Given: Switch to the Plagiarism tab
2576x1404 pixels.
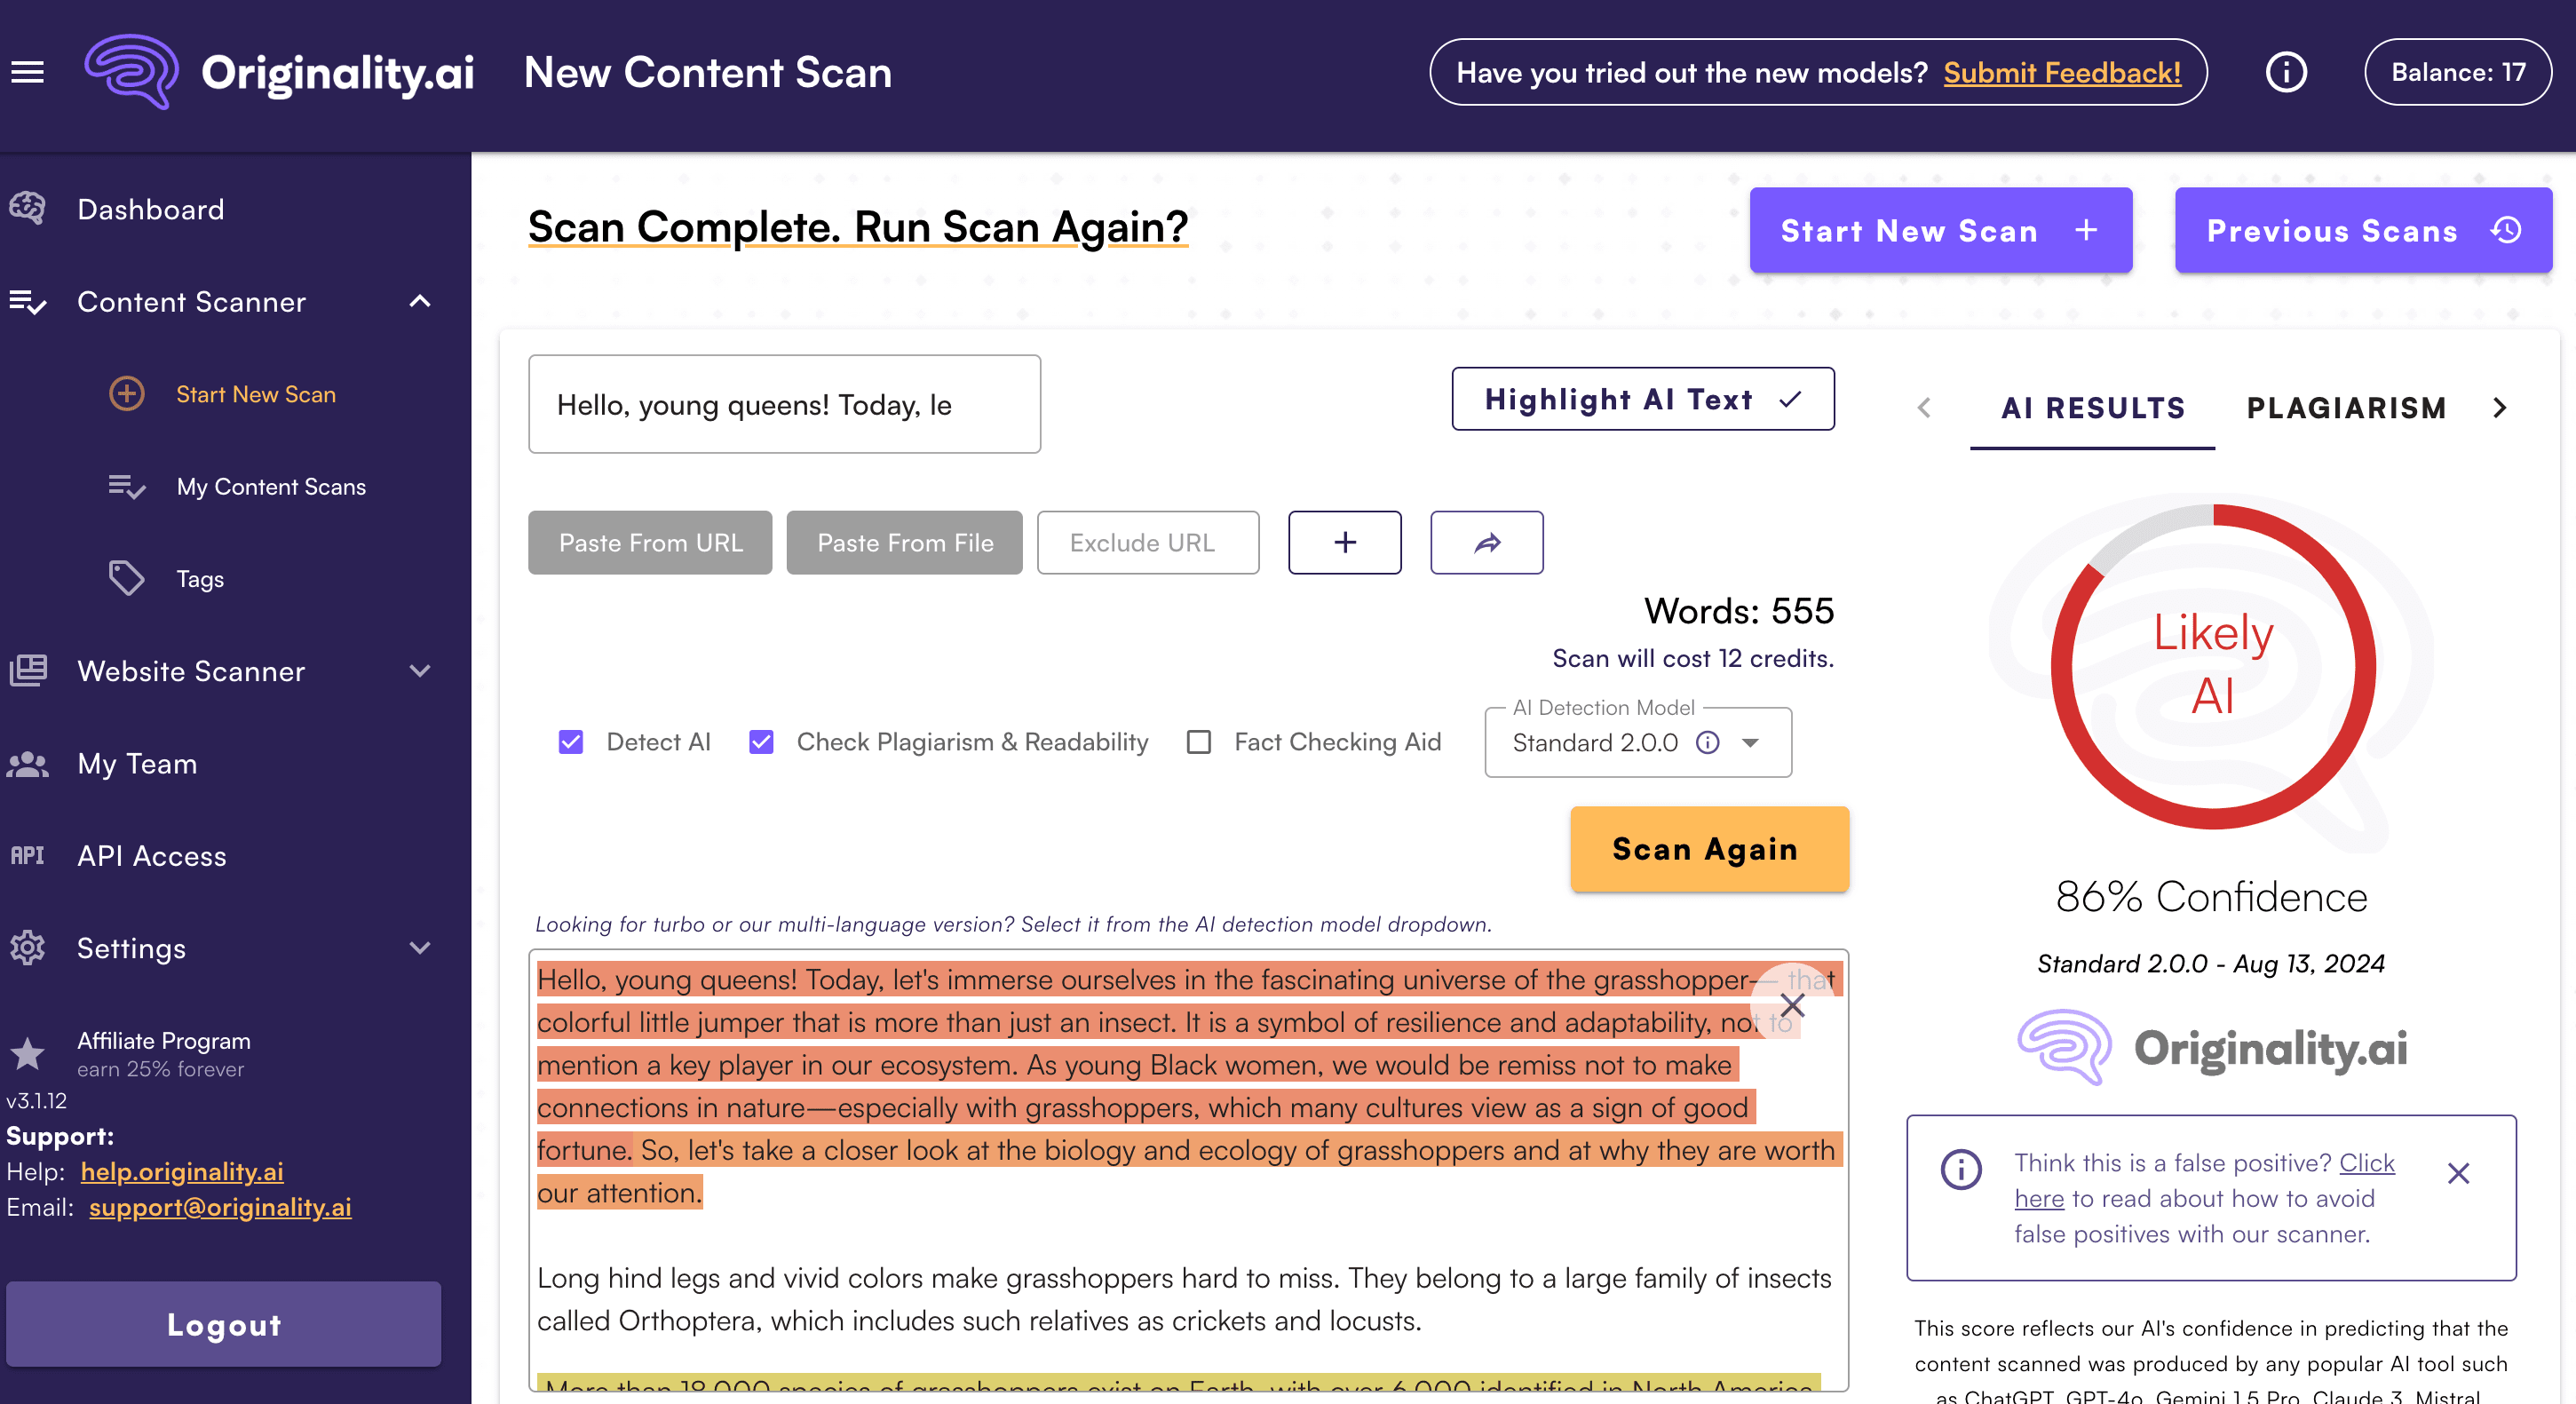Looking at the screenshot, I should 2345,408.
